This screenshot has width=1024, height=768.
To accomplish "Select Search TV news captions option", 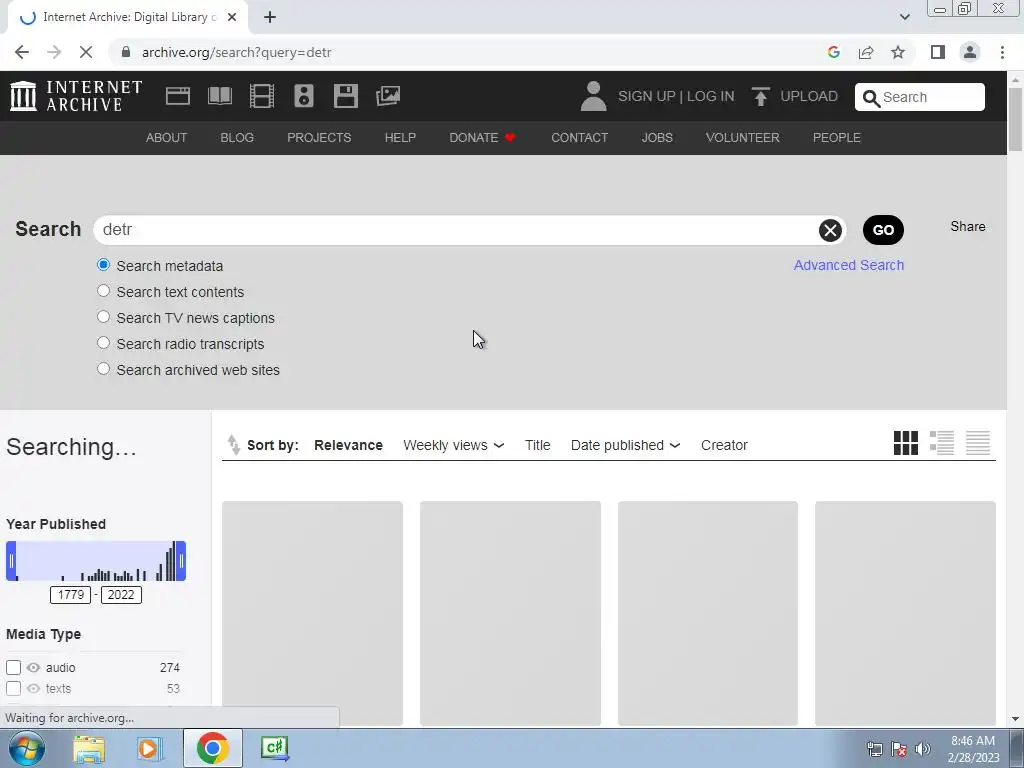I will (x=103, y=317).
